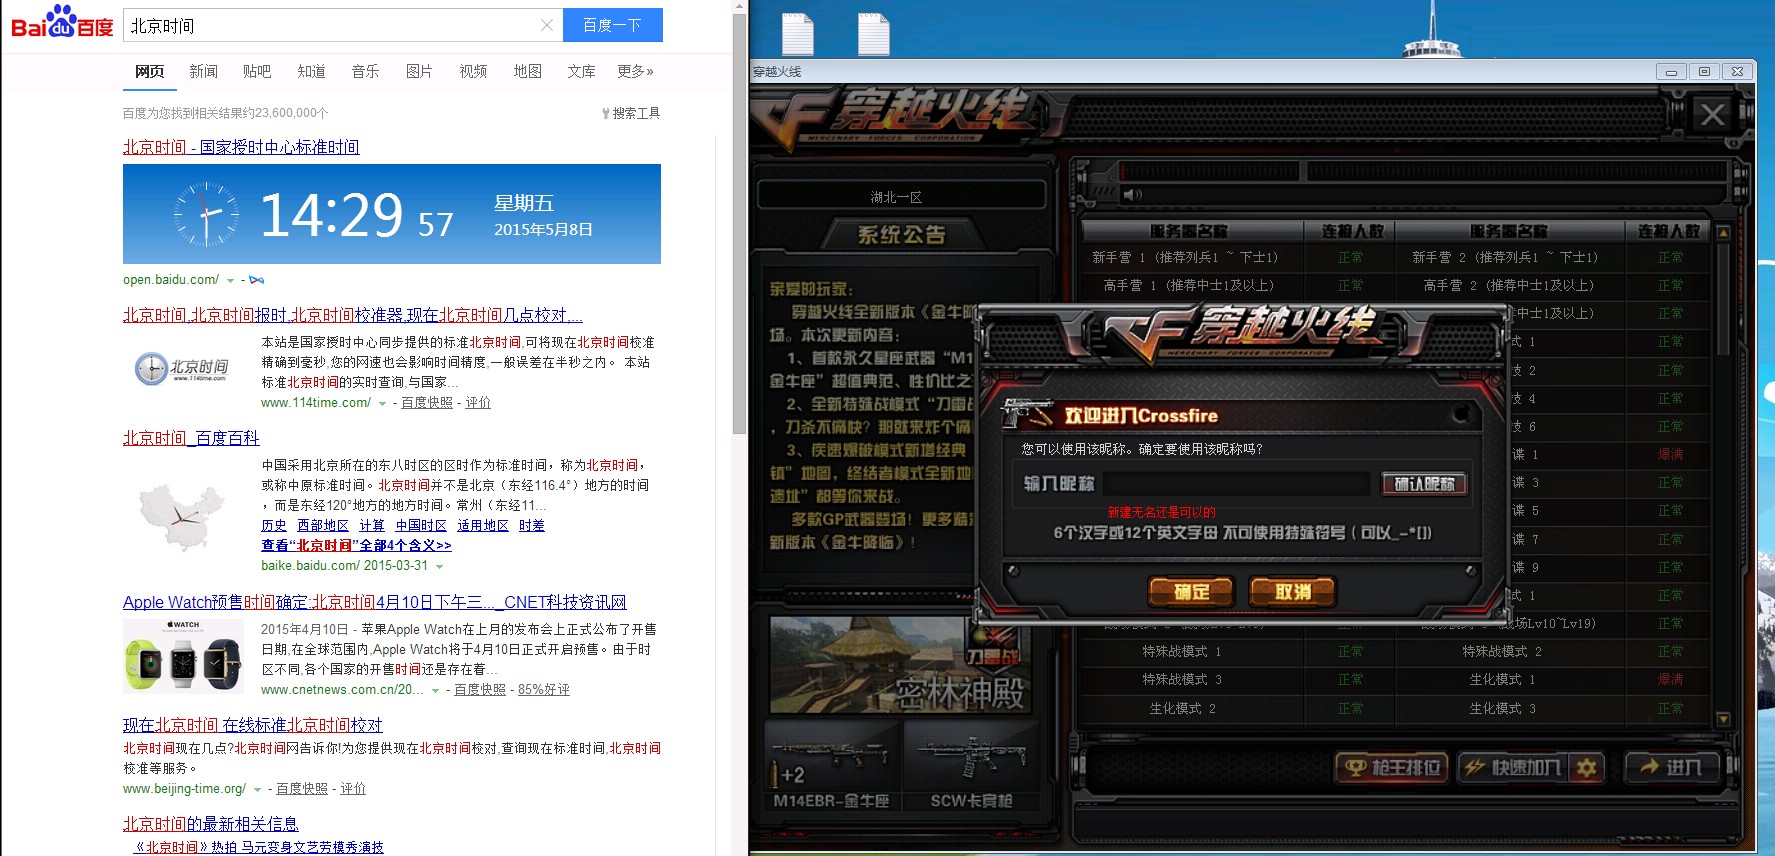Click the browser vertical scrollbar thumb
Image resolution: width=1775 pixels, height=856 pixels.
[739, 225]
